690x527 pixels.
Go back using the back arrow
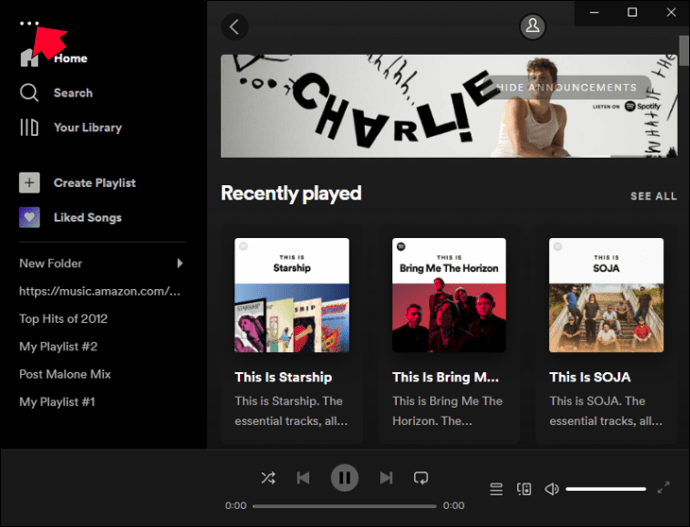(x=235, y=27)
